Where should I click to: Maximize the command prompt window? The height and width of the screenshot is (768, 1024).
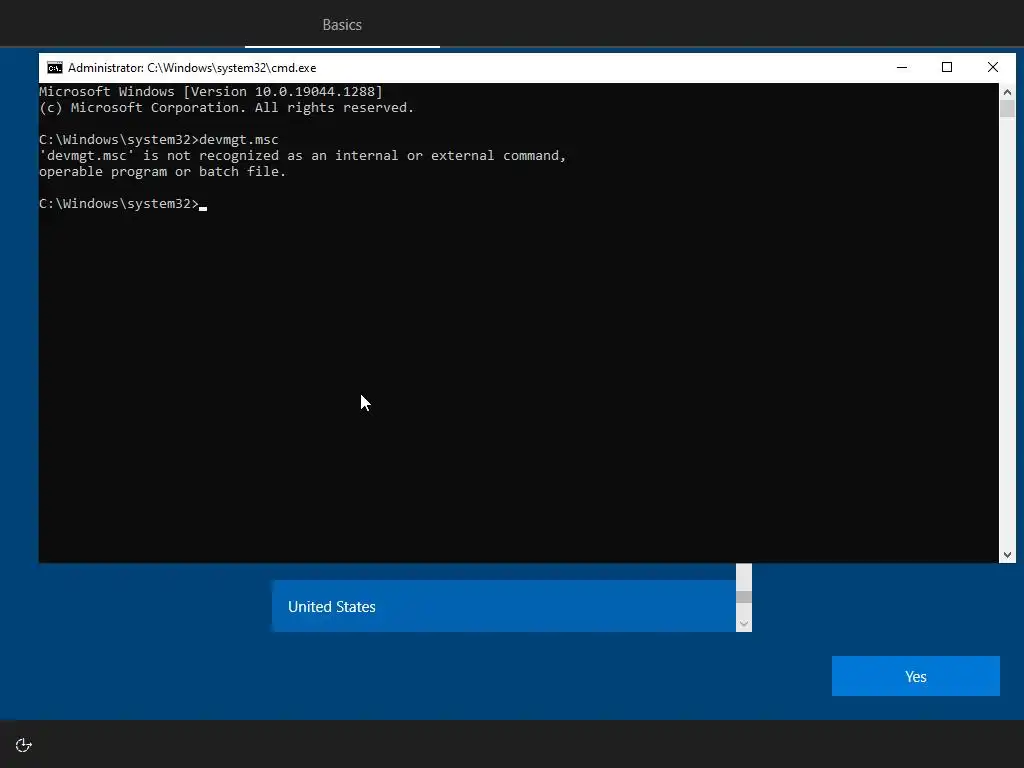pyautogui.click(x=947, y=67)
